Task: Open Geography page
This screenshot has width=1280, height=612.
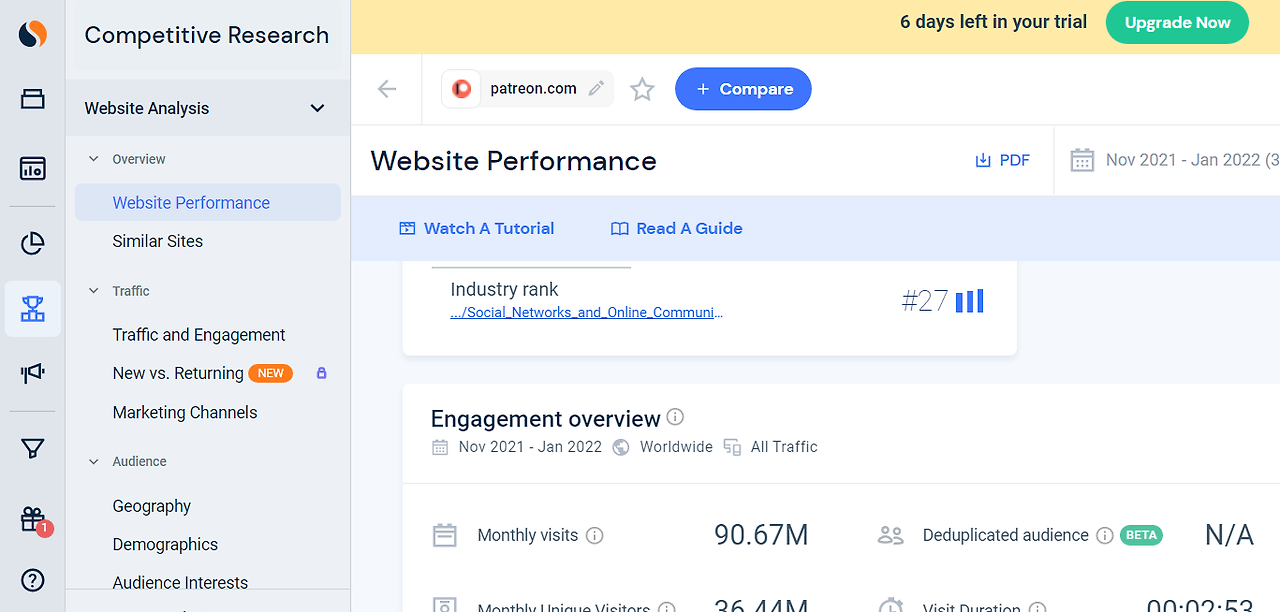Action: (x=152, y=506)
